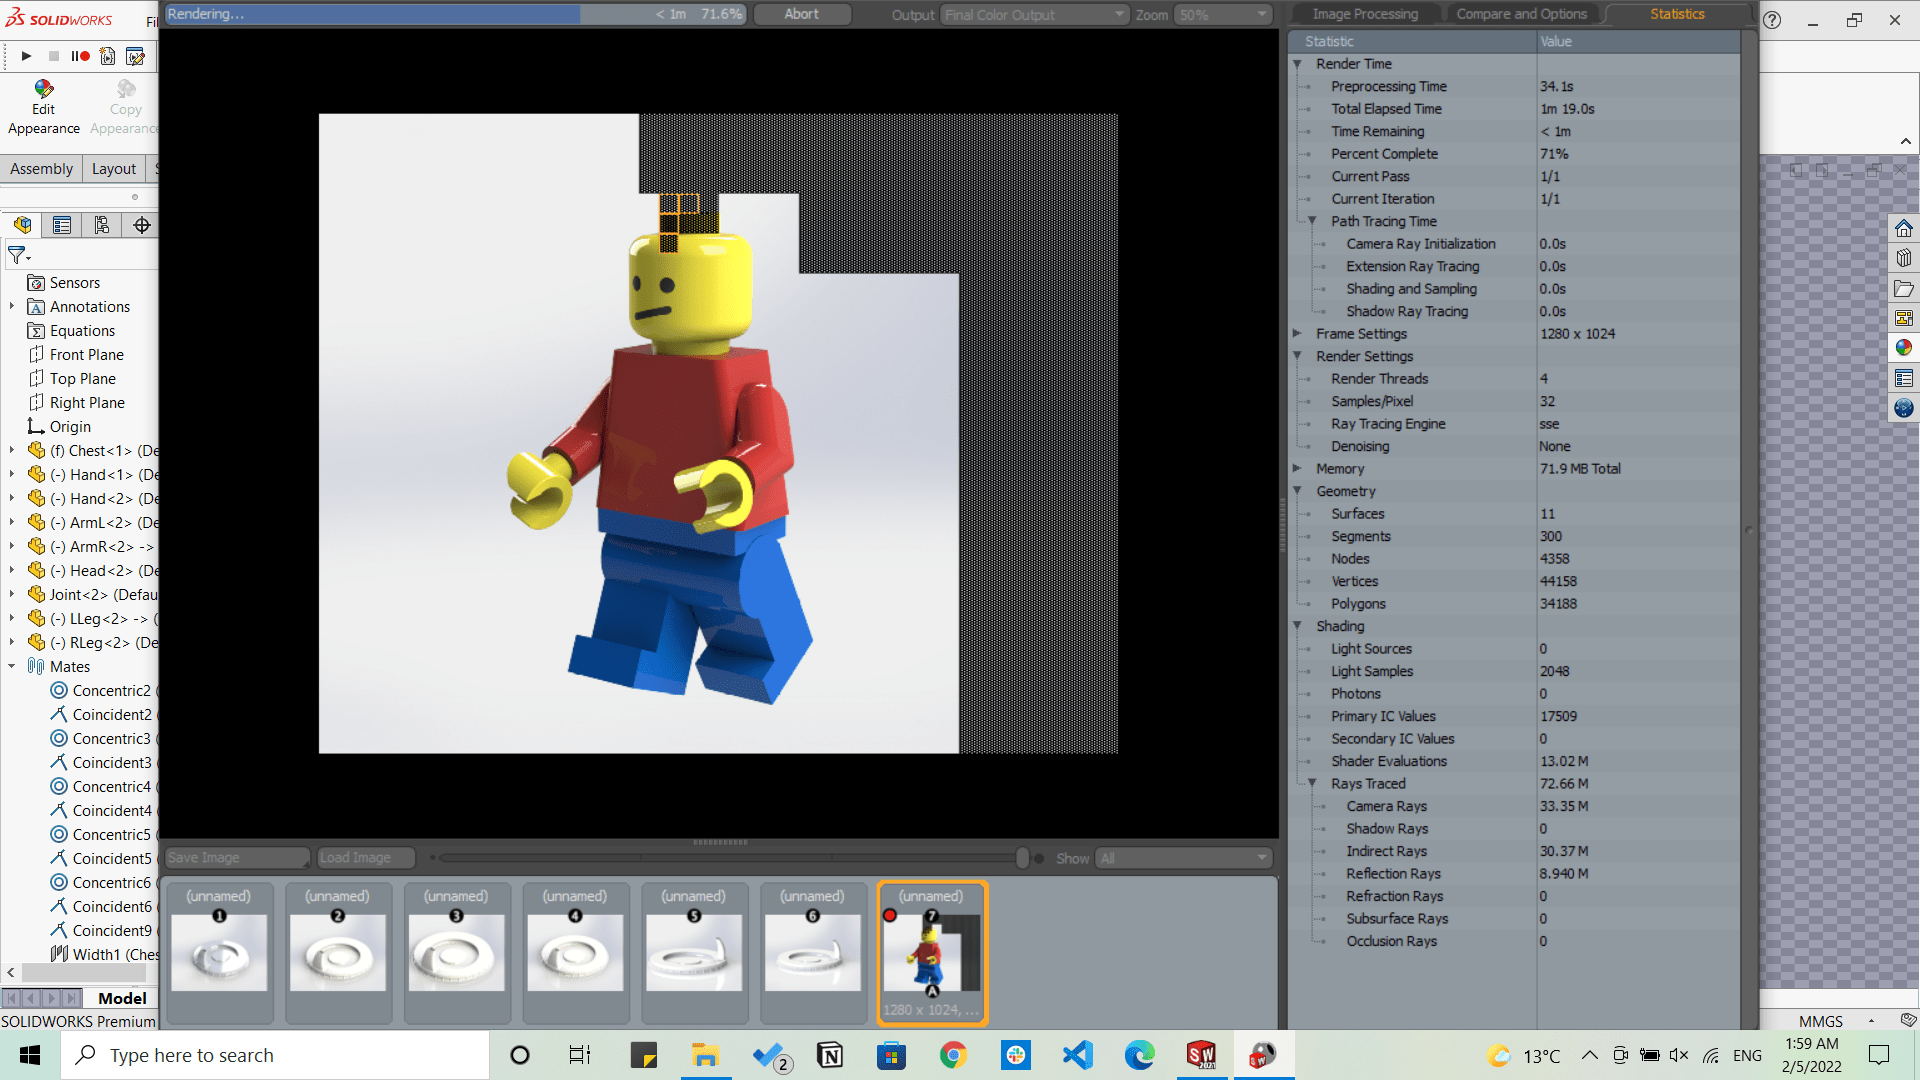Collapse the Render Time statistics group

(1298, 64)
